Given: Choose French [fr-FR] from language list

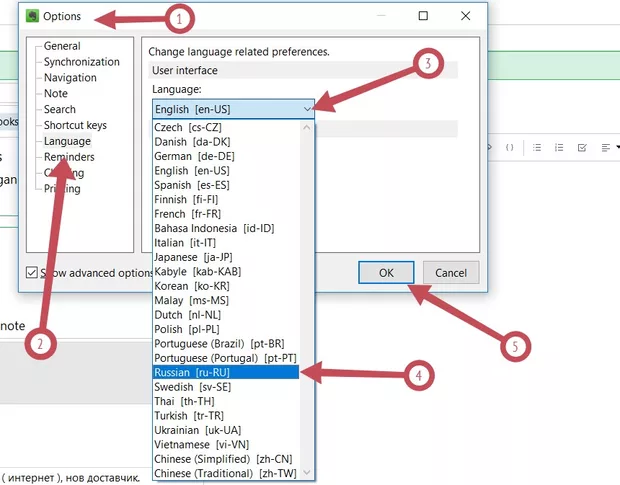Looking at the screenshot, I should (x=226, y=214).
